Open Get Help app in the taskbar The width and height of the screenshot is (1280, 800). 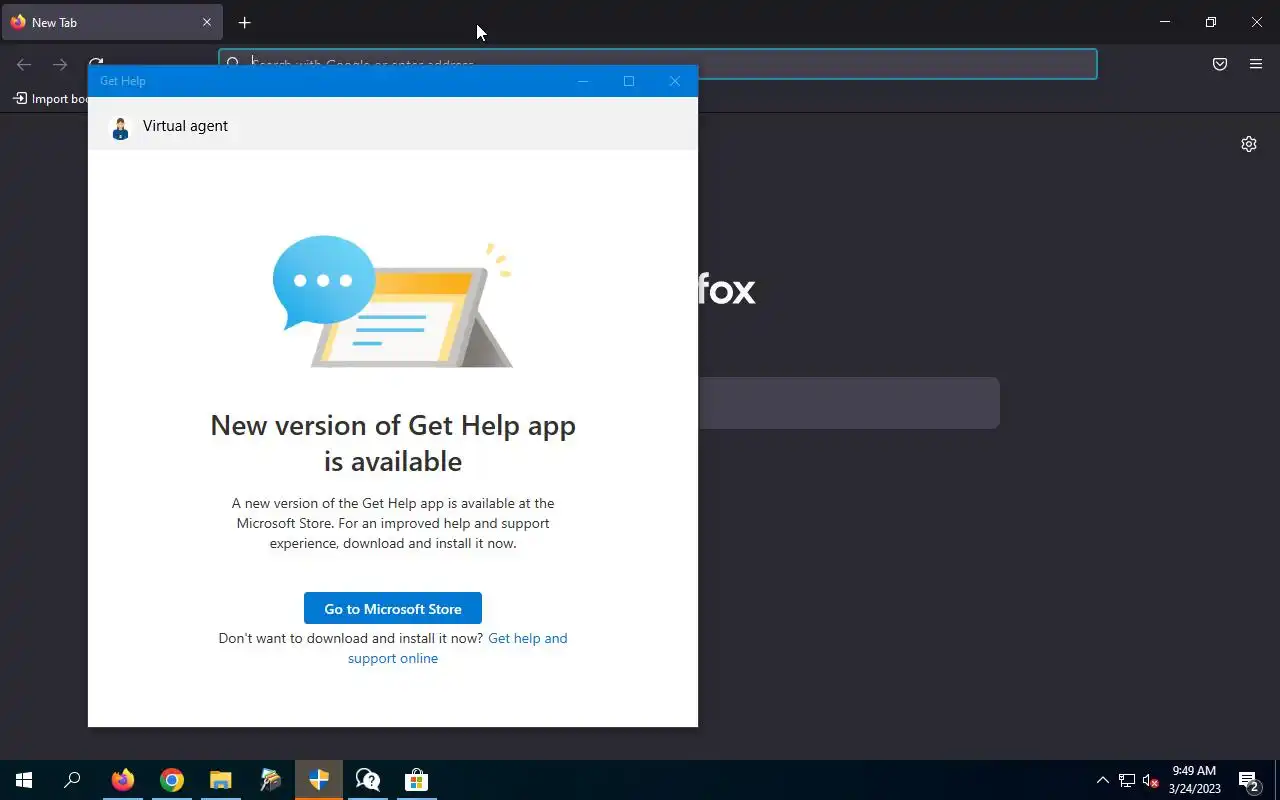(x=368, y=780)
